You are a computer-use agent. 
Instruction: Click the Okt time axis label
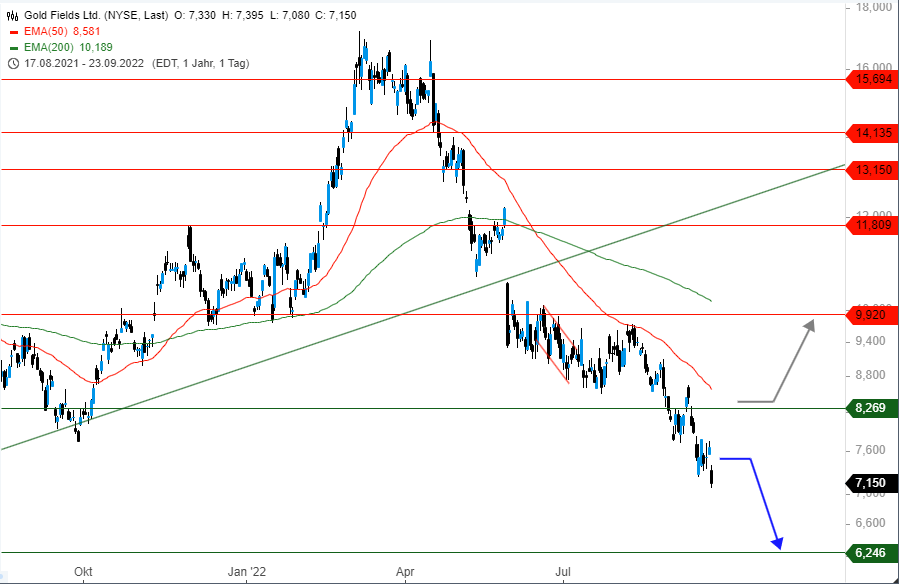click(x=83, y=572)
